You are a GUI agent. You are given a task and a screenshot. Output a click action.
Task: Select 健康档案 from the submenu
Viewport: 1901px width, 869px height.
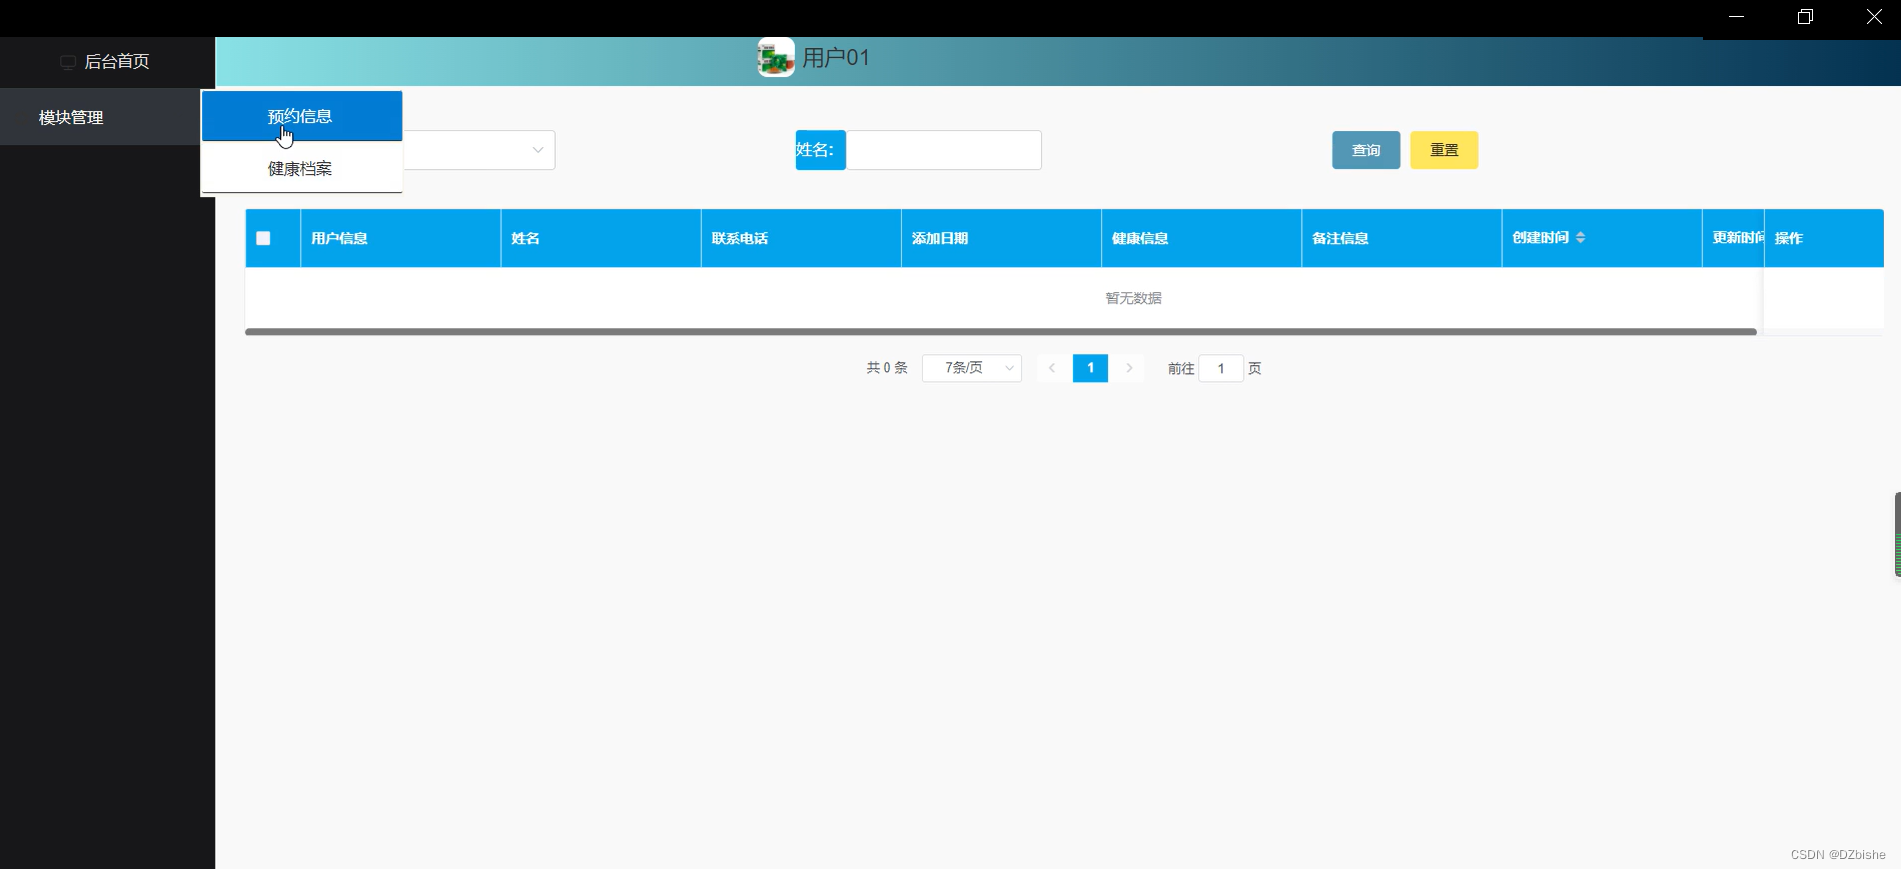(x=302, y=168)
